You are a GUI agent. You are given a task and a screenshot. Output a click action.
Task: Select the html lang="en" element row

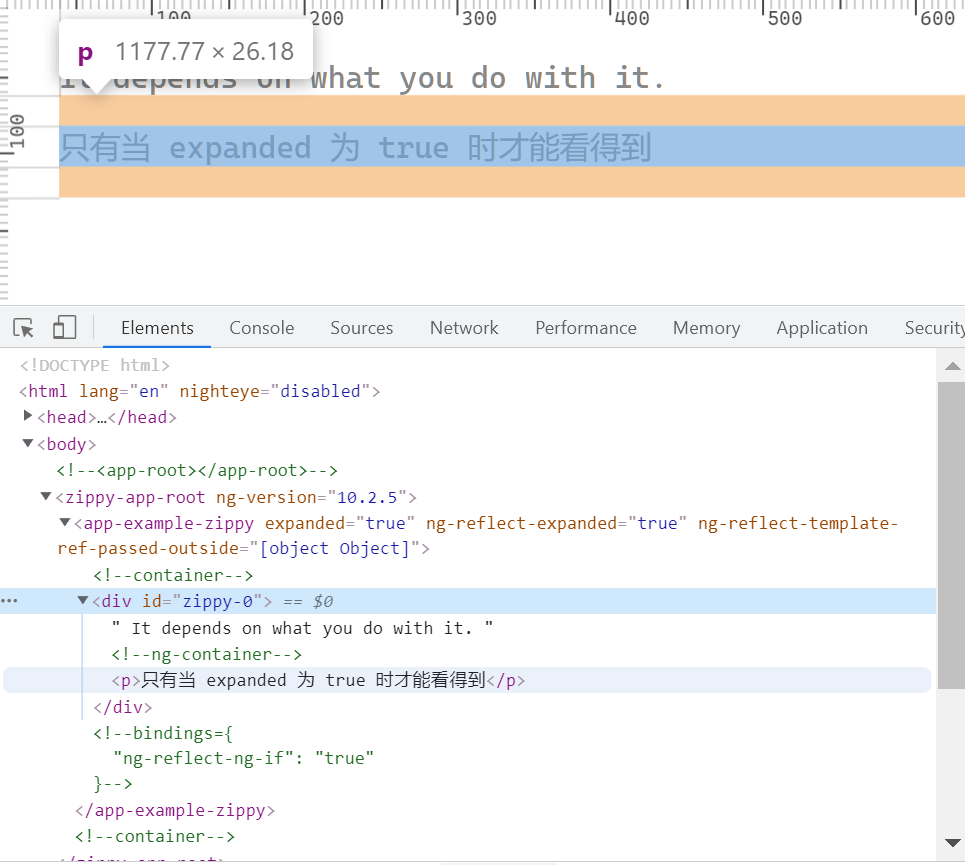coord(199,391)
